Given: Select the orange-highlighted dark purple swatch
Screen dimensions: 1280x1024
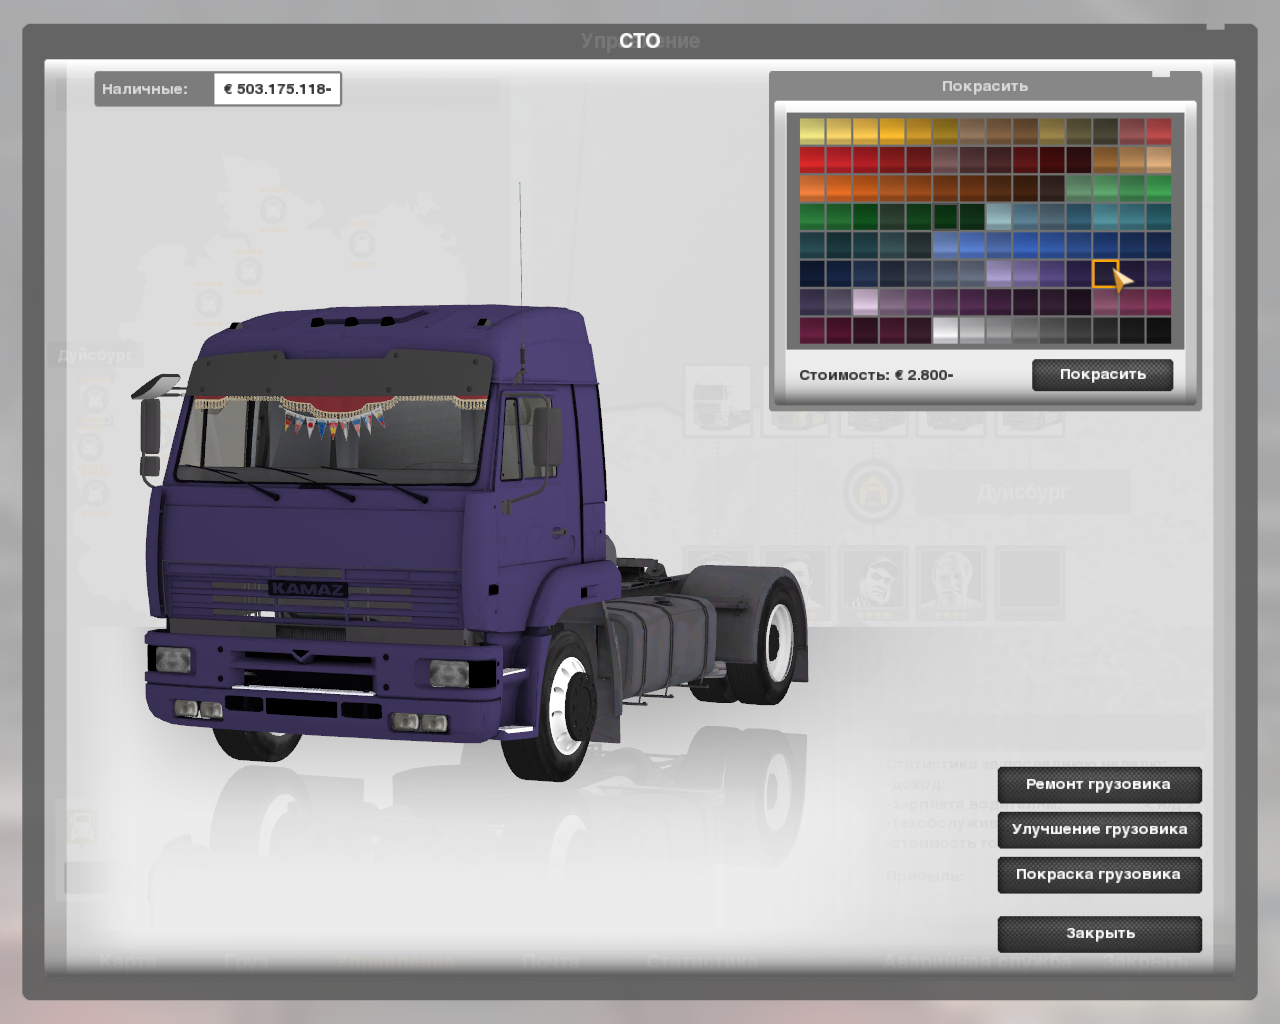Looking at the screenshot, I should click(x=1104, y=273).
